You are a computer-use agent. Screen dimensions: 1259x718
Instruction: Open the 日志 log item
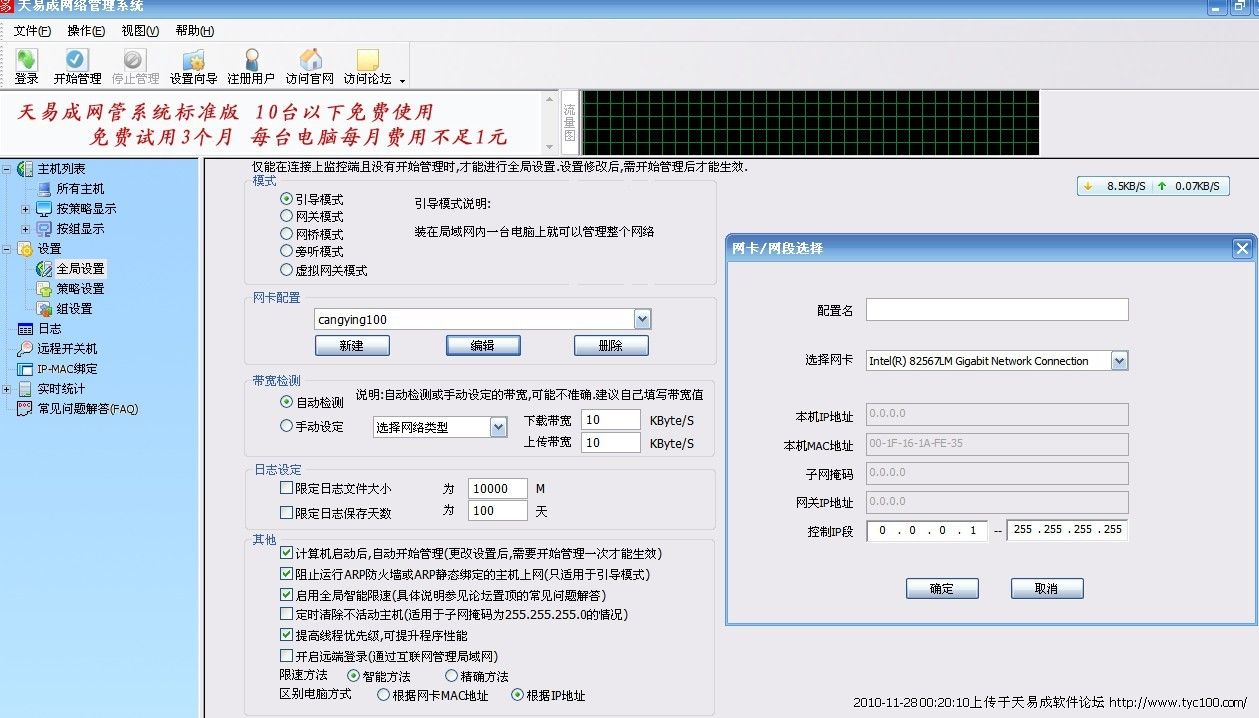(49, 329)
